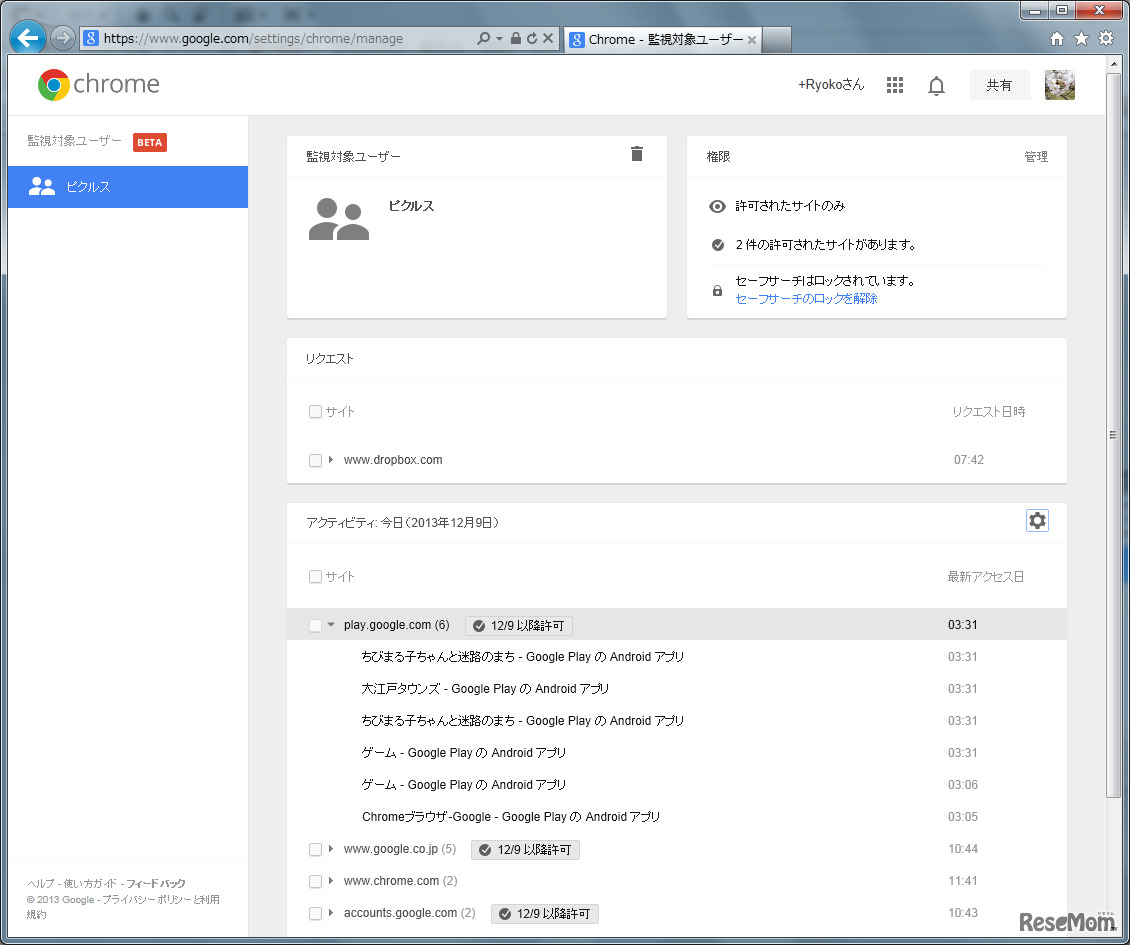Click the trash icon to delete supervised user
Screen dimensions: 1130x945
[637, 154]
